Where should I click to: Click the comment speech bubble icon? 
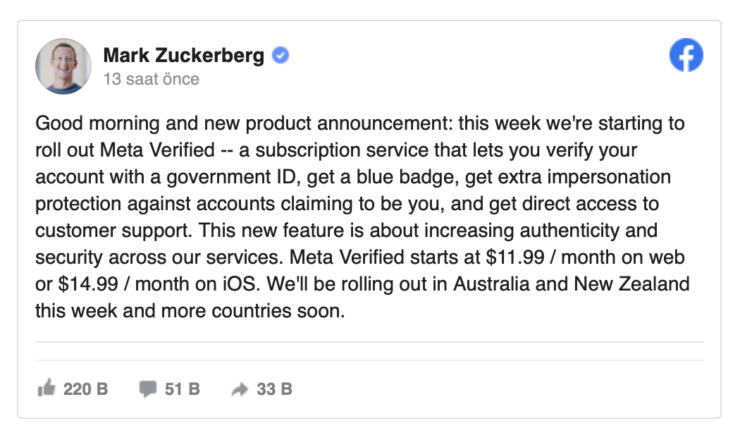pyautogui.click(x=148, y=389)
